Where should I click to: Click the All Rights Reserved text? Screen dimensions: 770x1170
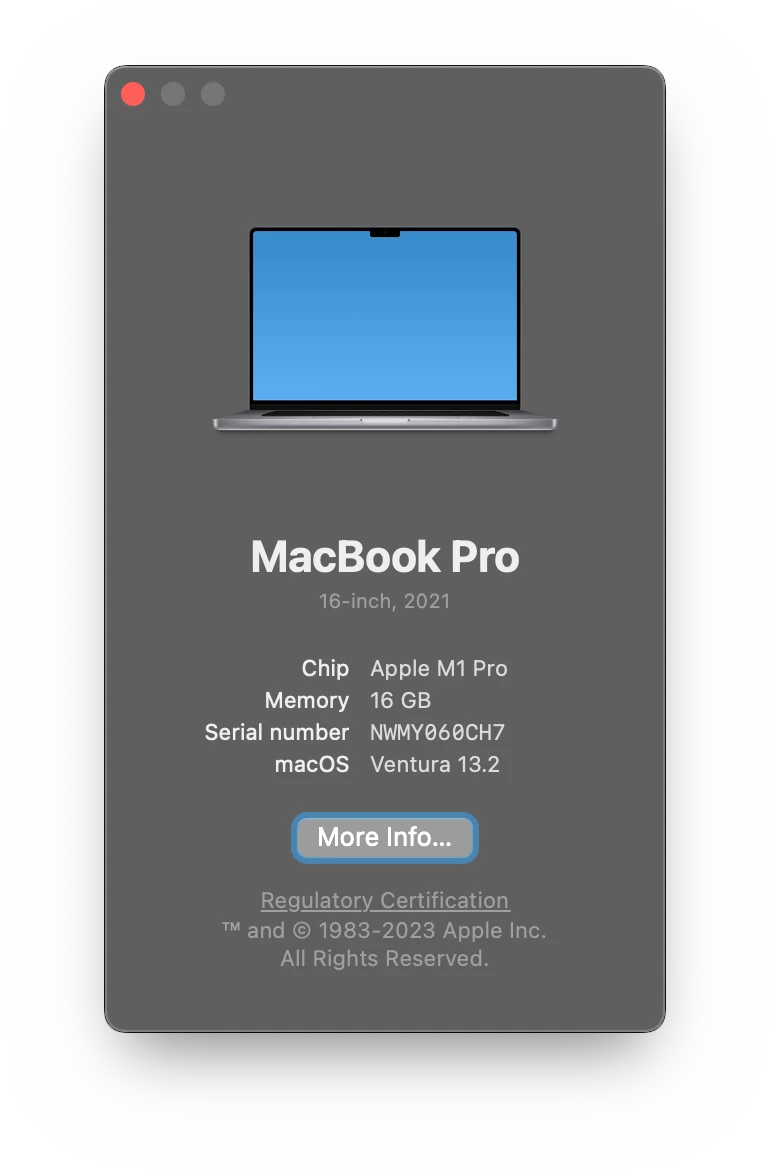[x=384, y=958]
